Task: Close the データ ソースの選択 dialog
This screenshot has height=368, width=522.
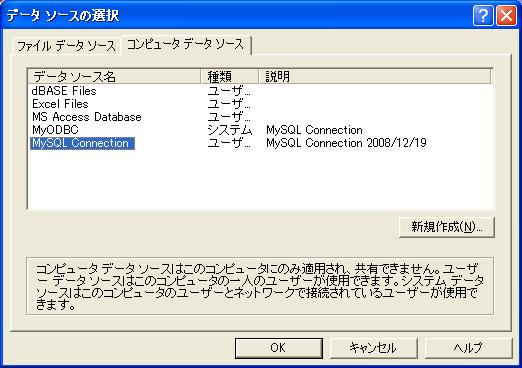Action: click(x=506, y=15)
